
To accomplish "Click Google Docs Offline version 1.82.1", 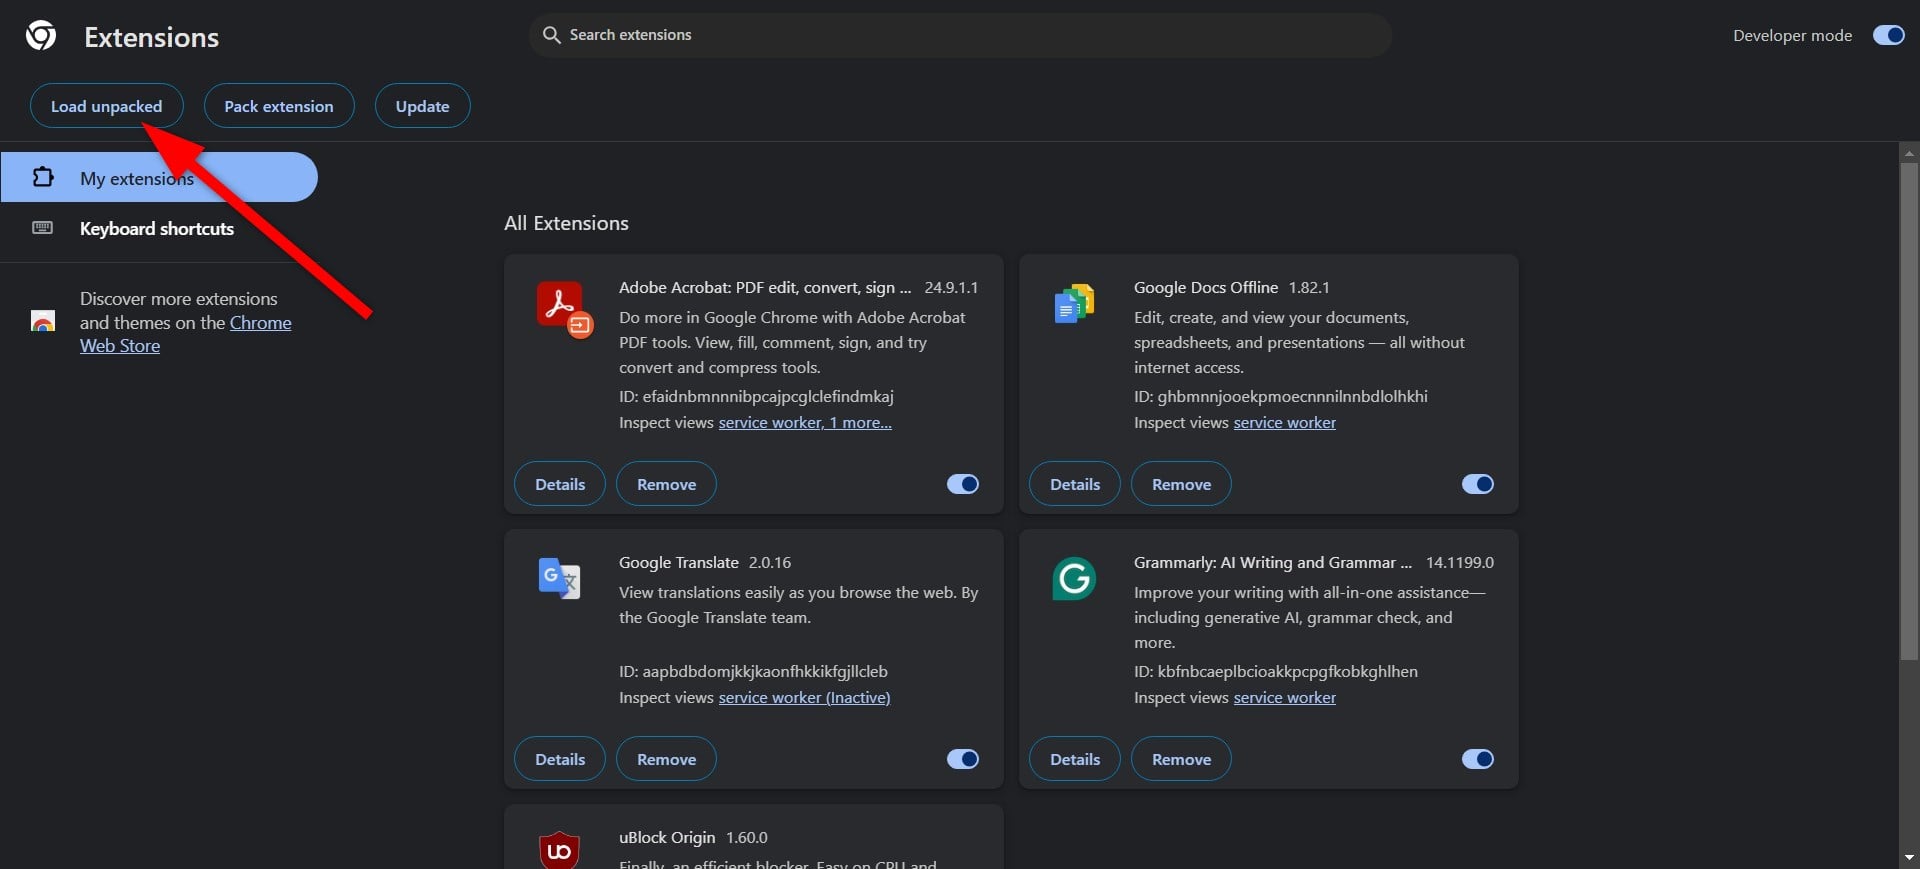I will click(1309, 288).
